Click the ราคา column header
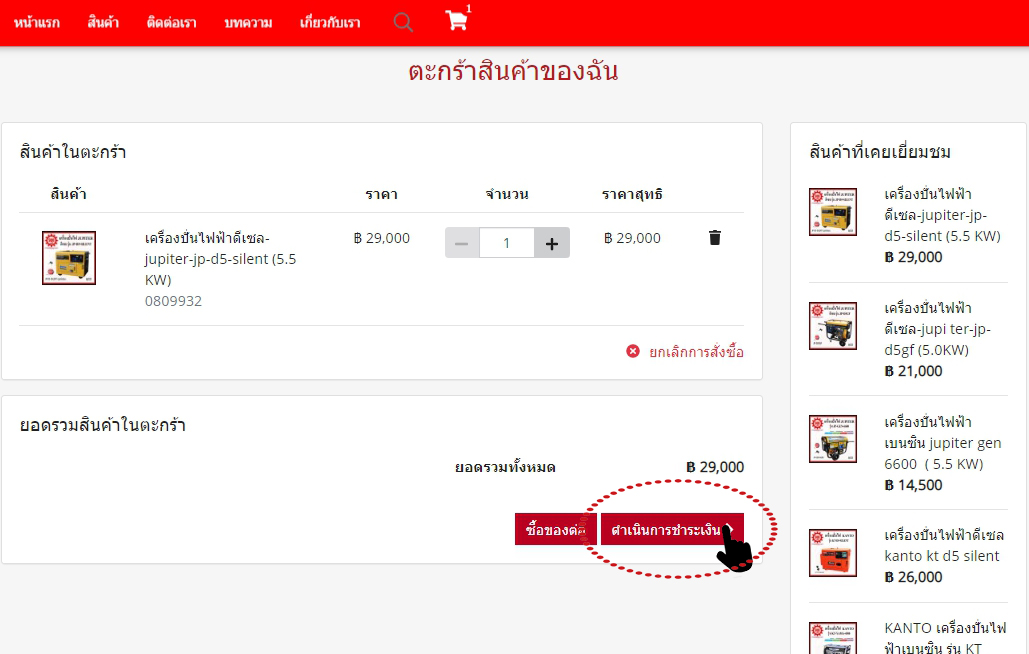The width and height of the screenshot is (1029, 654). click(381, 194)
